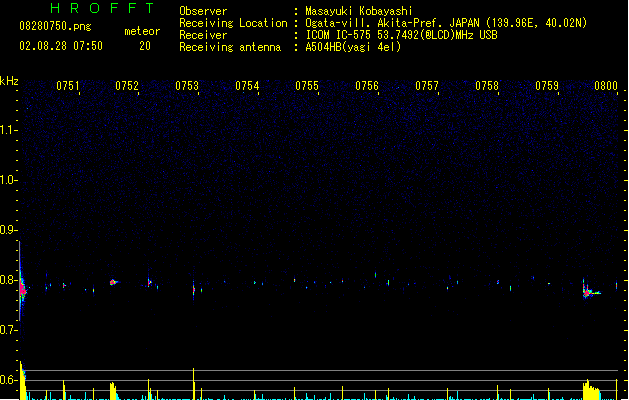This screenshot has height=400, width=629.
Task: Click the 0.6 kHz frequency label
Action: click(8, 380)
